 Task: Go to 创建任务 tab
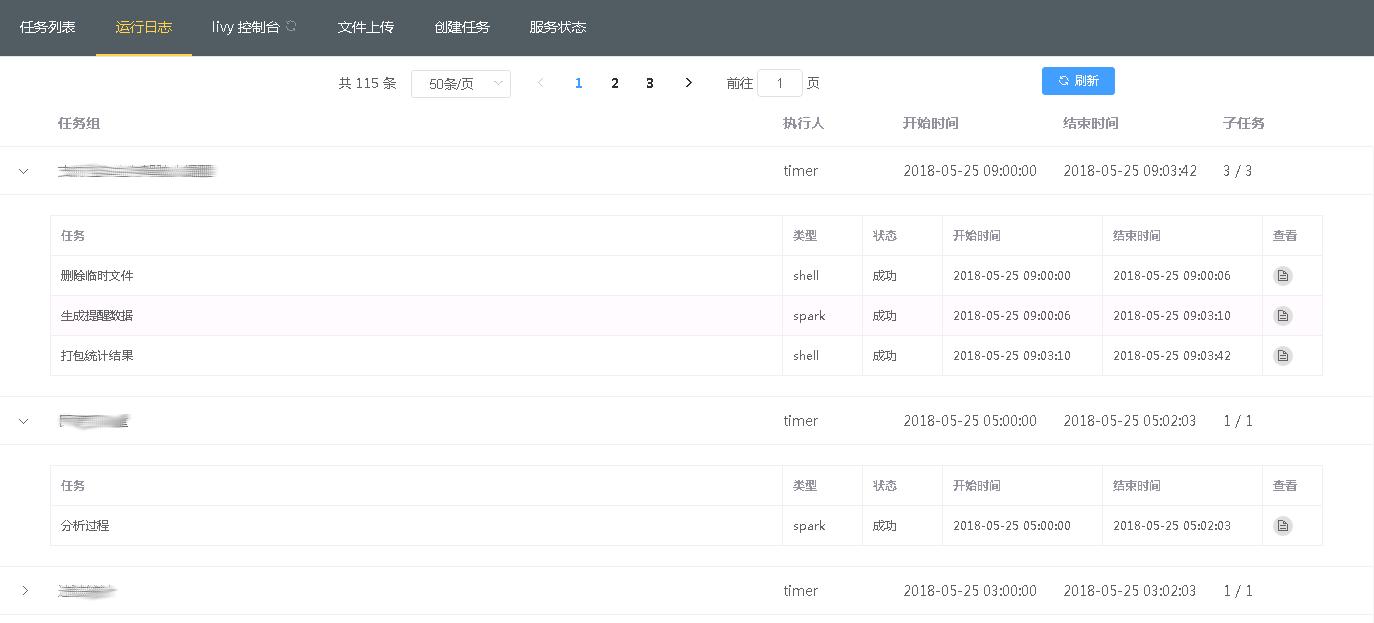pyautogui.click(x=462, y=27)
